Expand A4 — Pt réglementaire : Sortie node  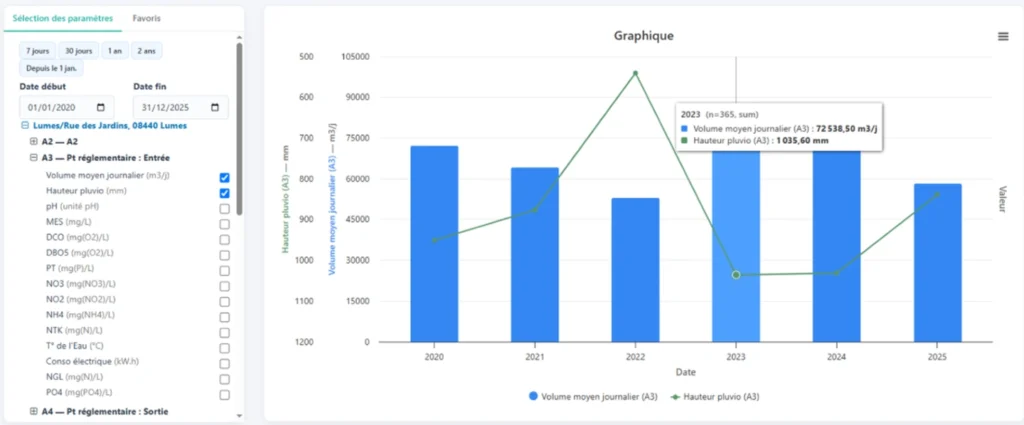click(34, 411)
